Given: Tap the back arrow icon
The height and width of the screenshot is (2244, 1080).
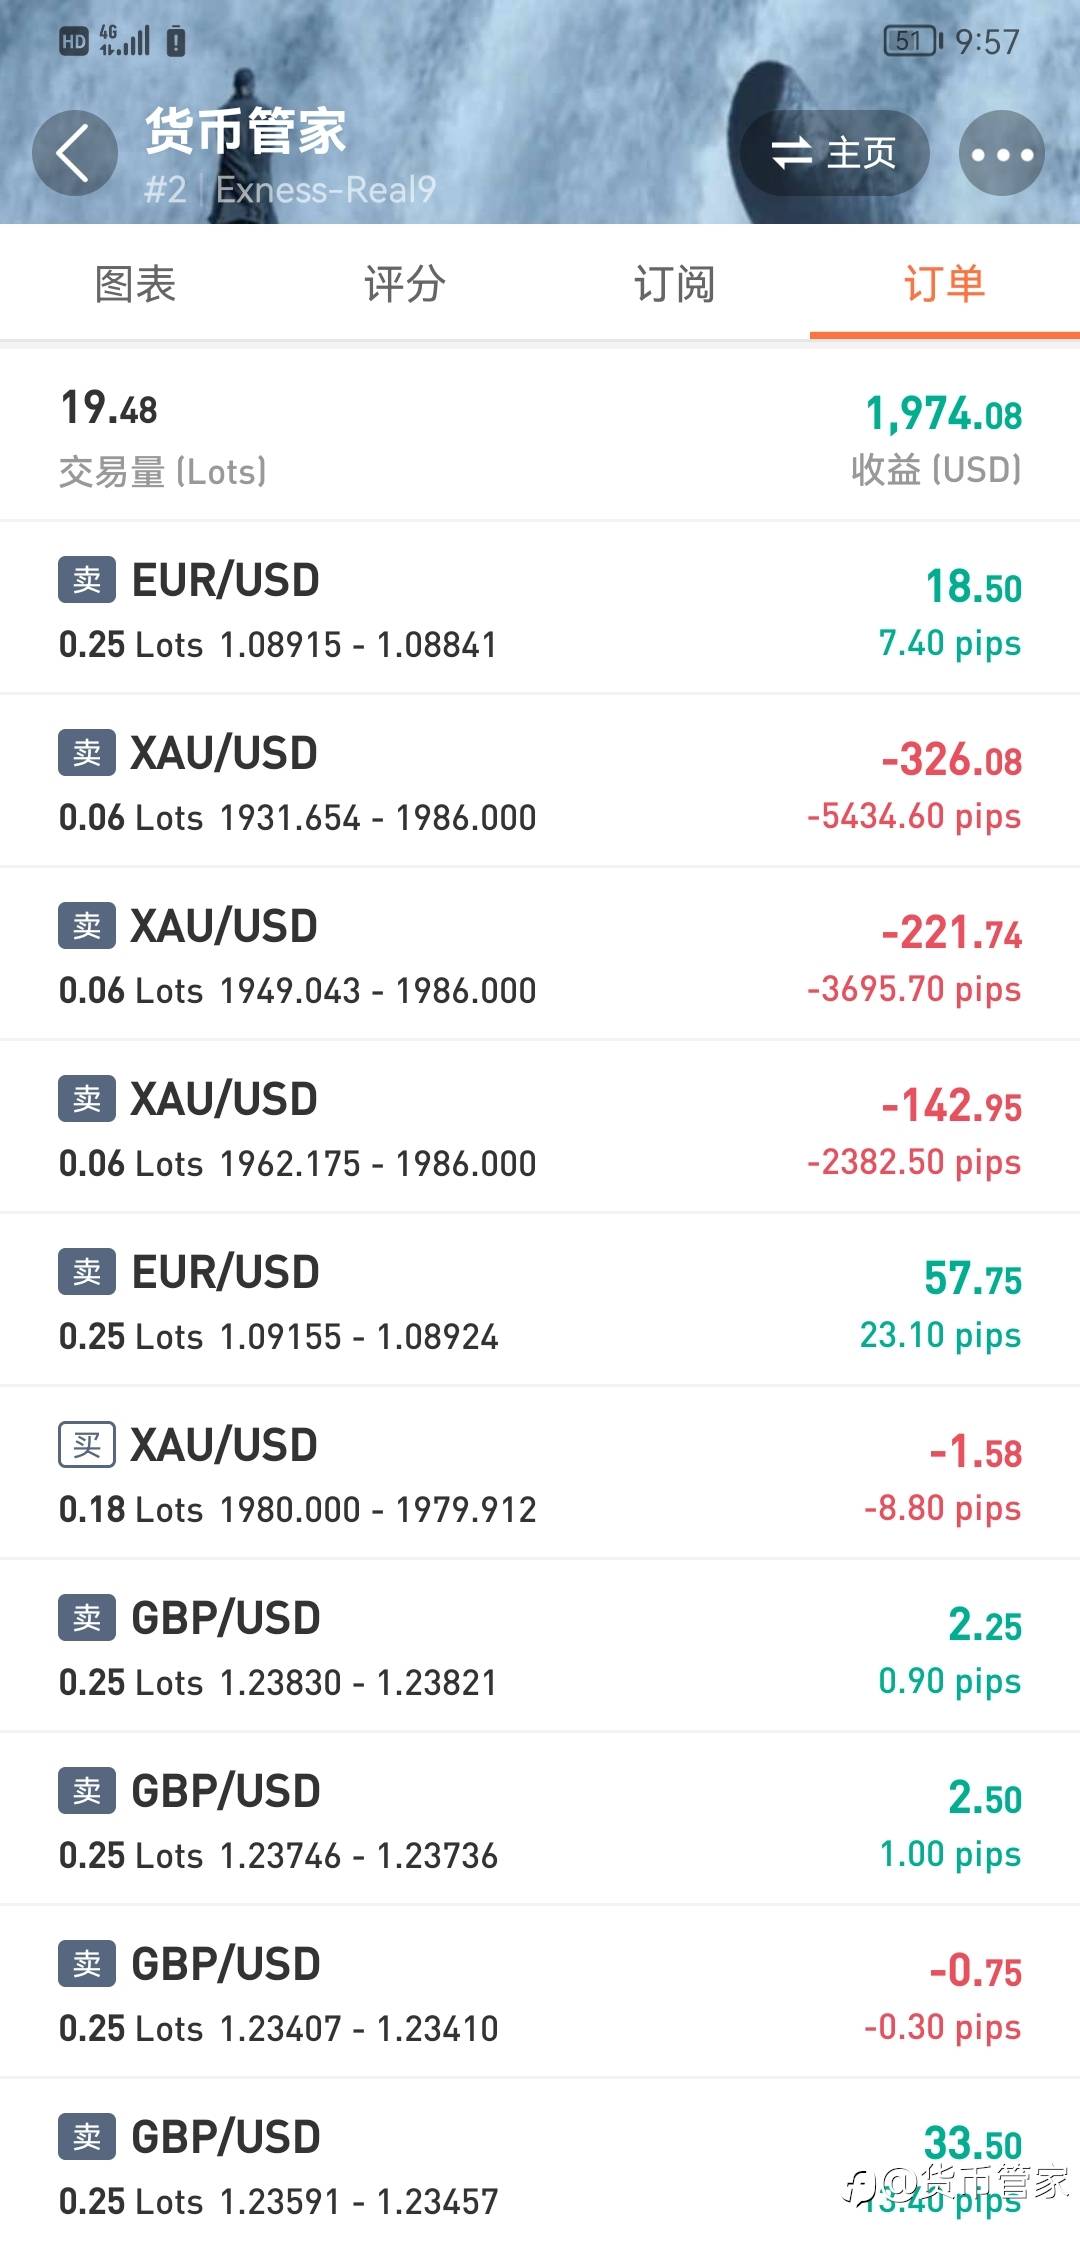Looking at the screenshot, I should coord(74,153).
